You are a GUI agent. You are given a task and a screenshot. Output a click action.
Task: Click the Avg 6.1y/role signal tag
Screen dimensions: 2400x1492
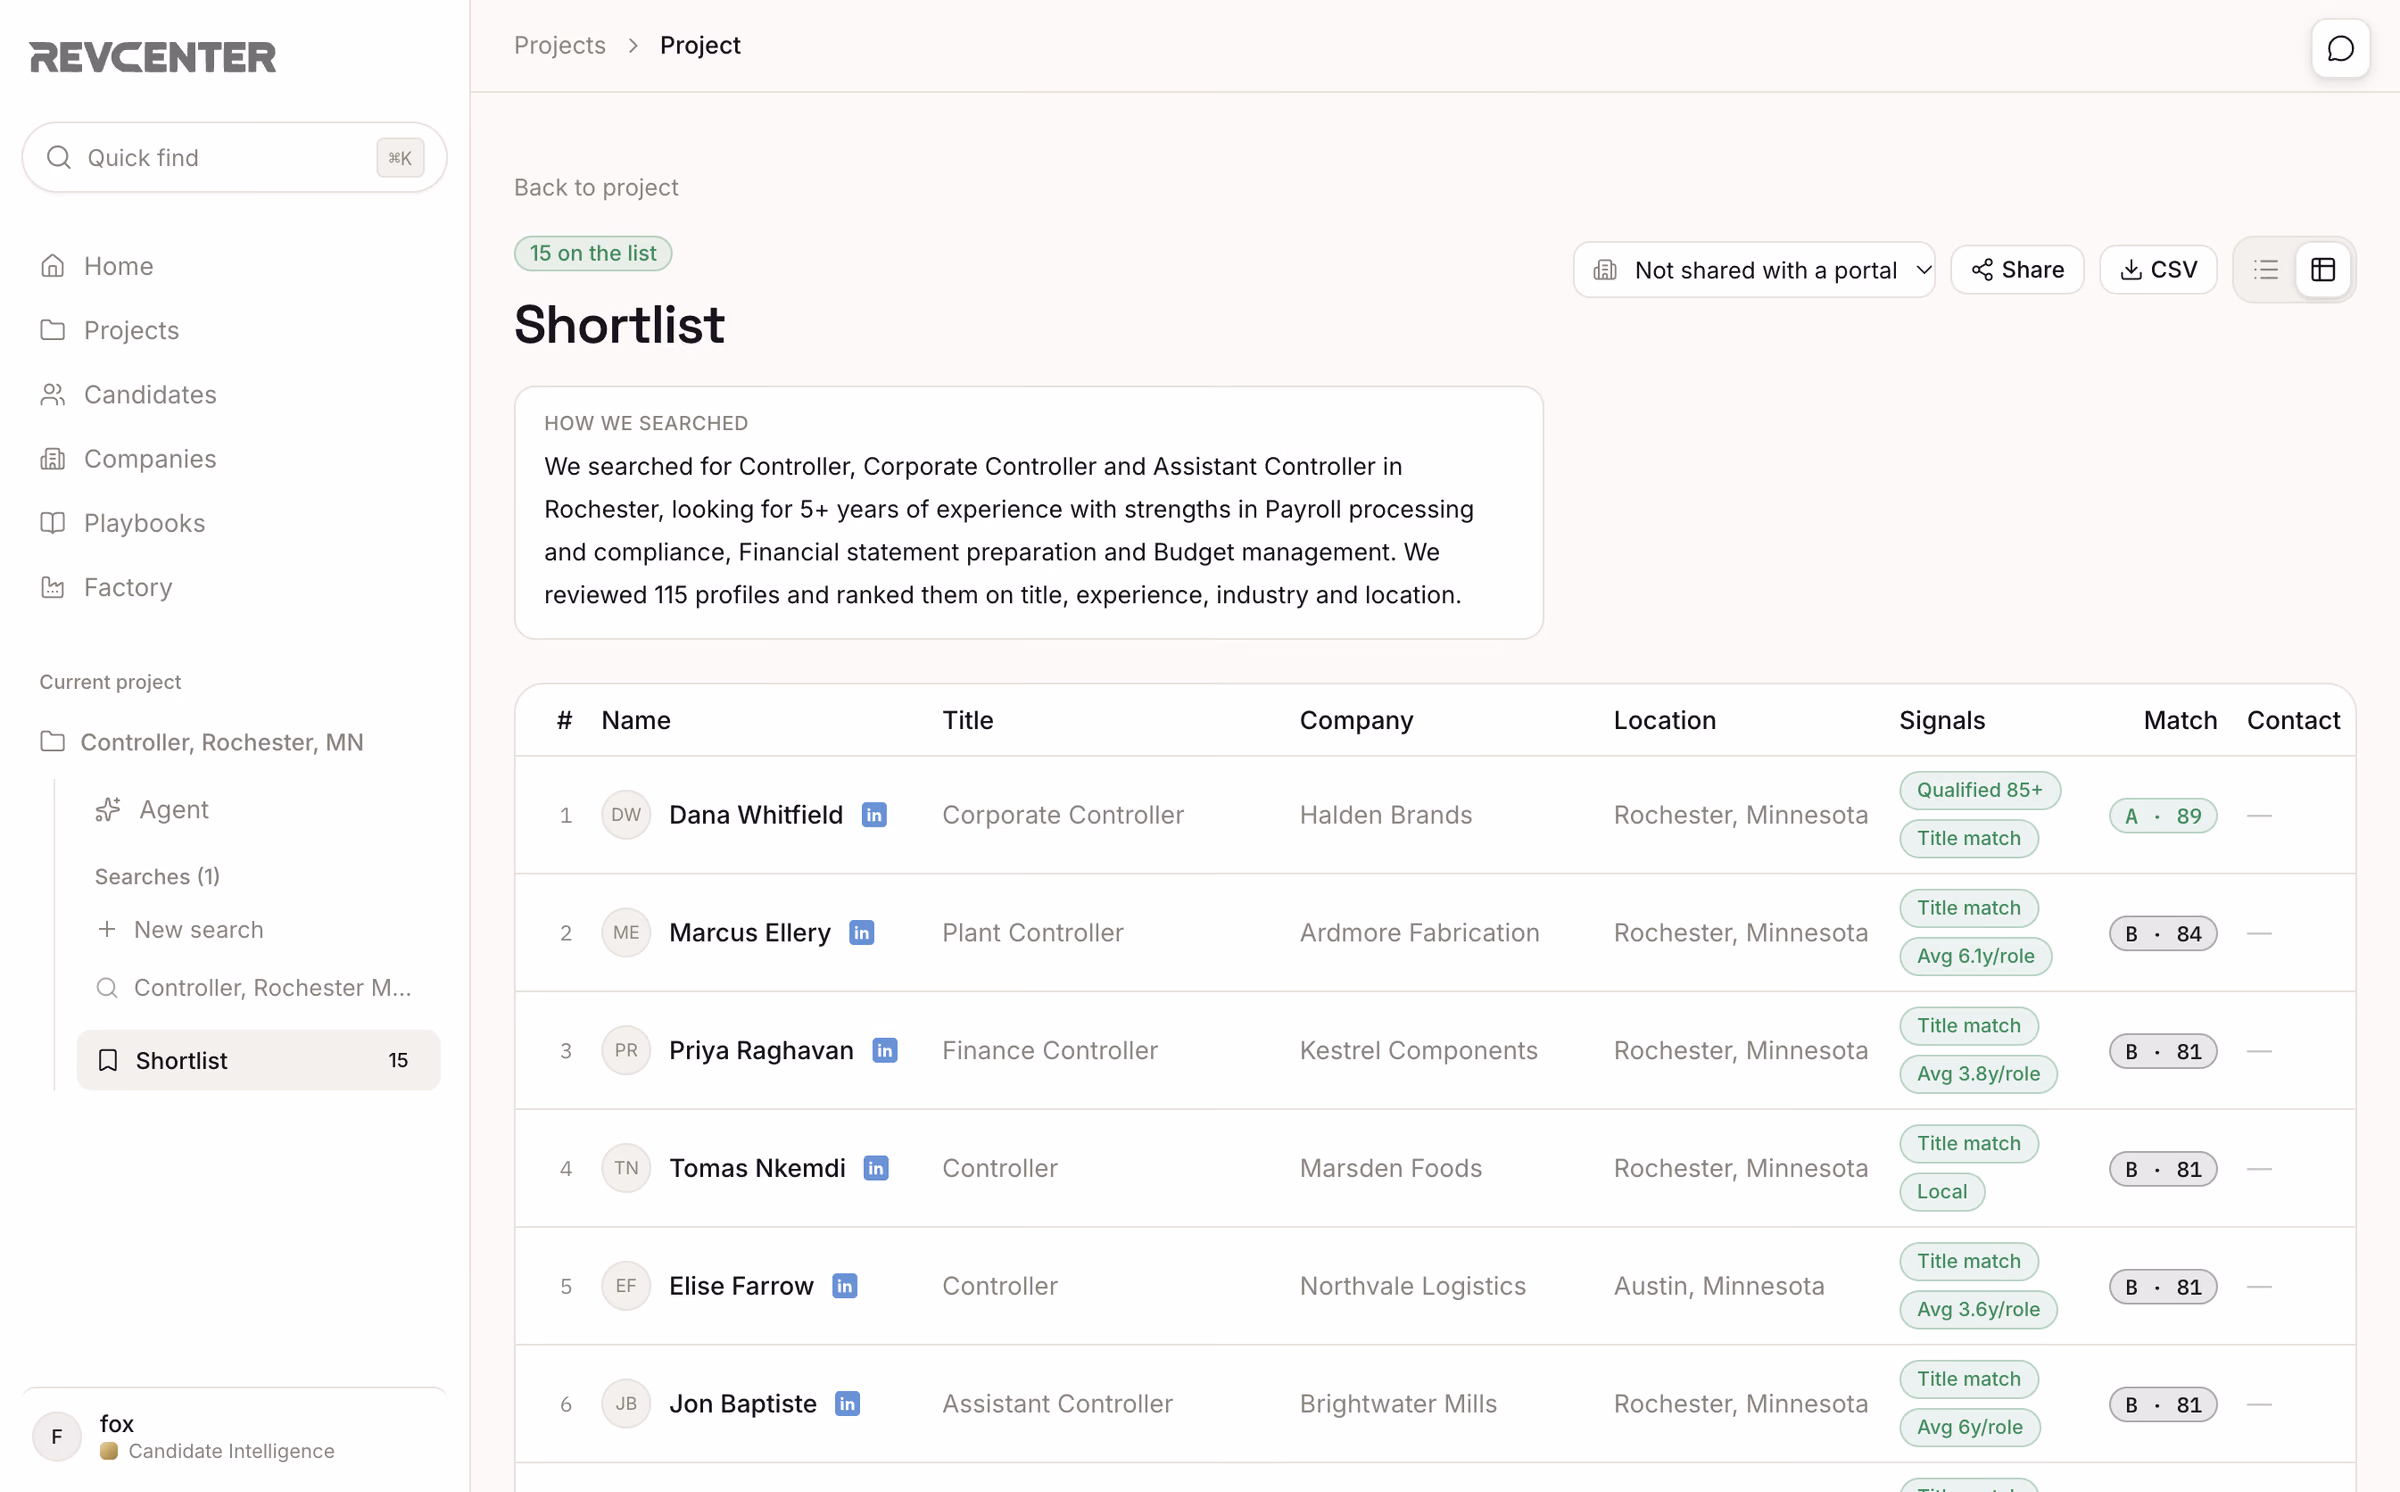point(1975,956)
